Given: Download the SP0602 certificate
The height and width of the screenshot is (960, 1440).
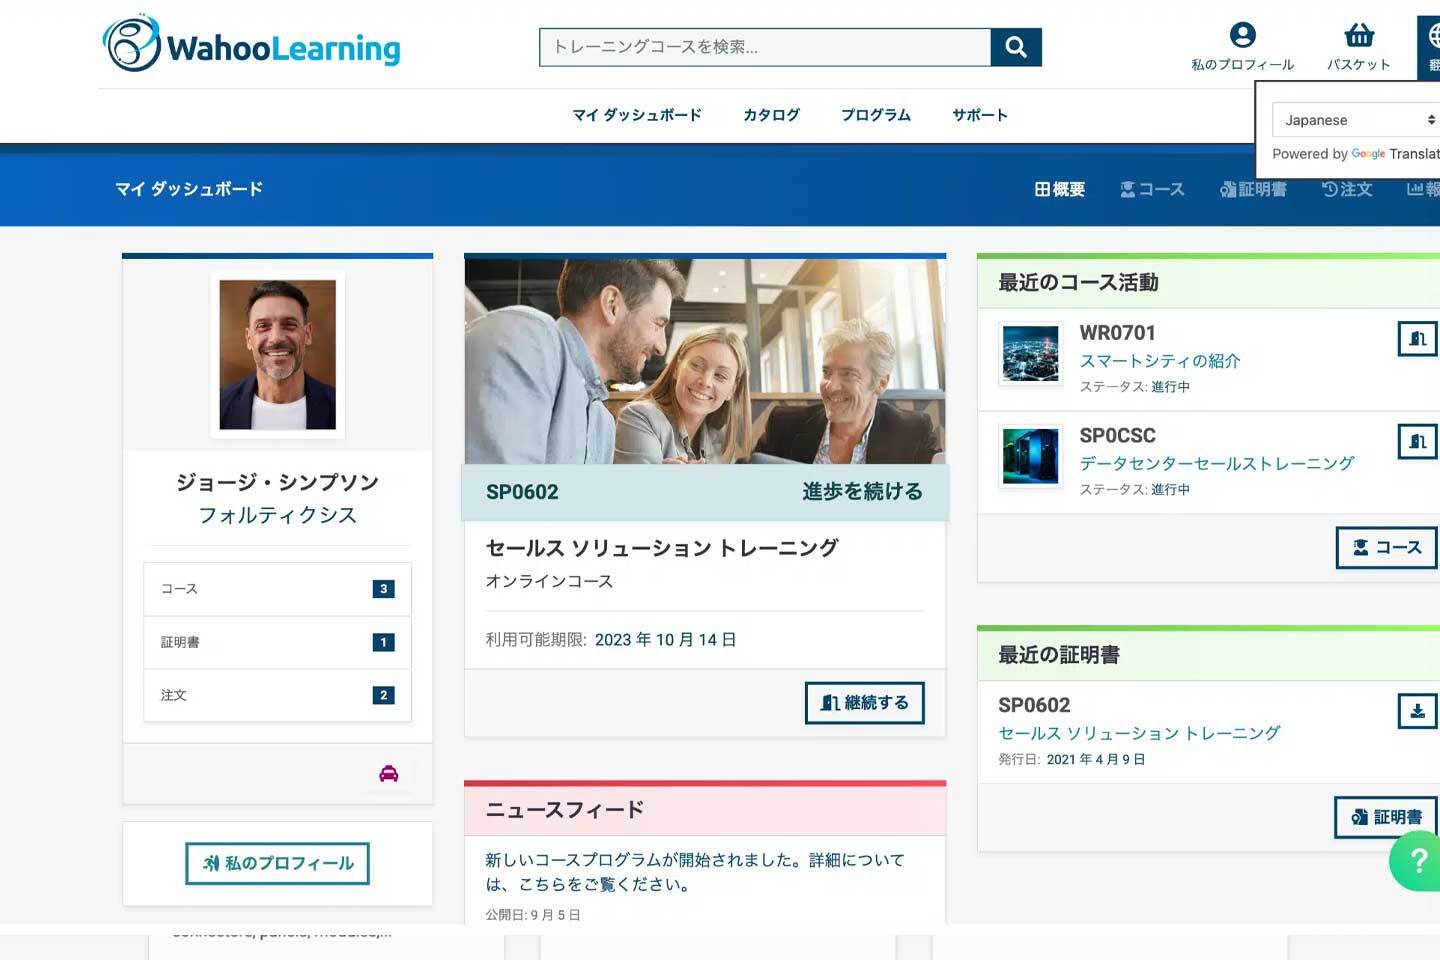Looking at the screenshot, I should point(1417,711).
